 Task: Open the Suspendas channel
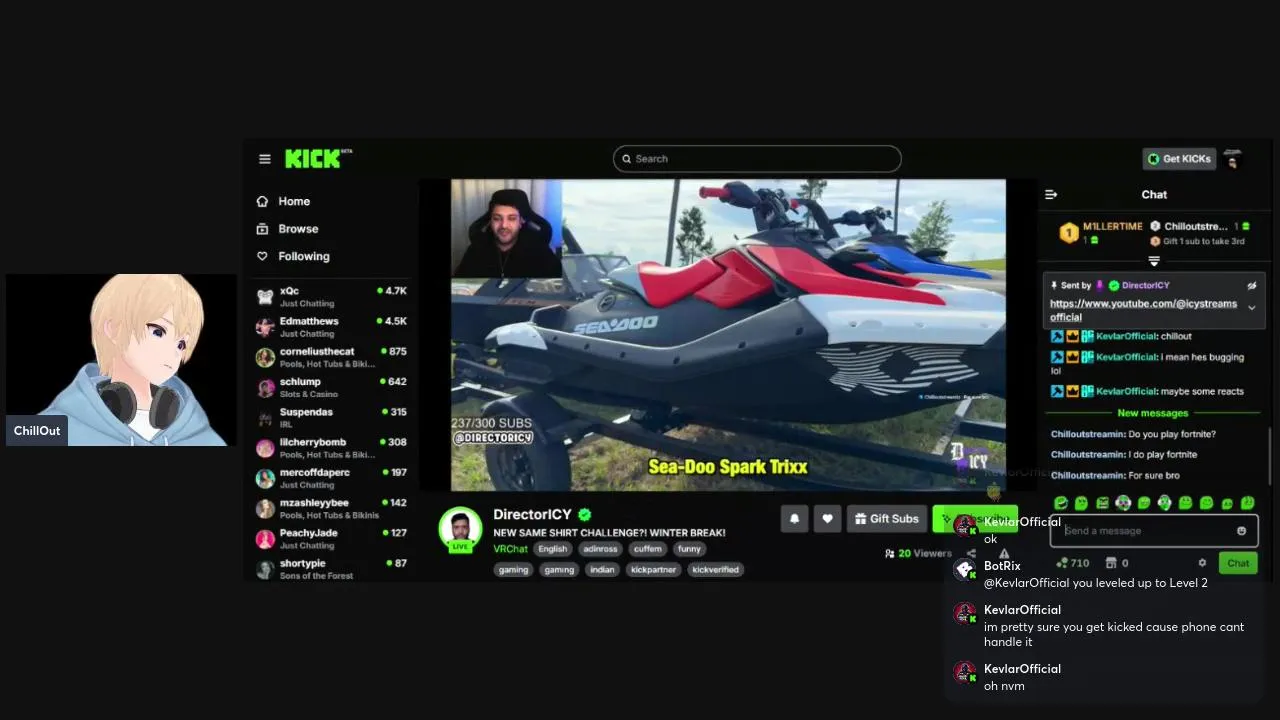[332, 417]
